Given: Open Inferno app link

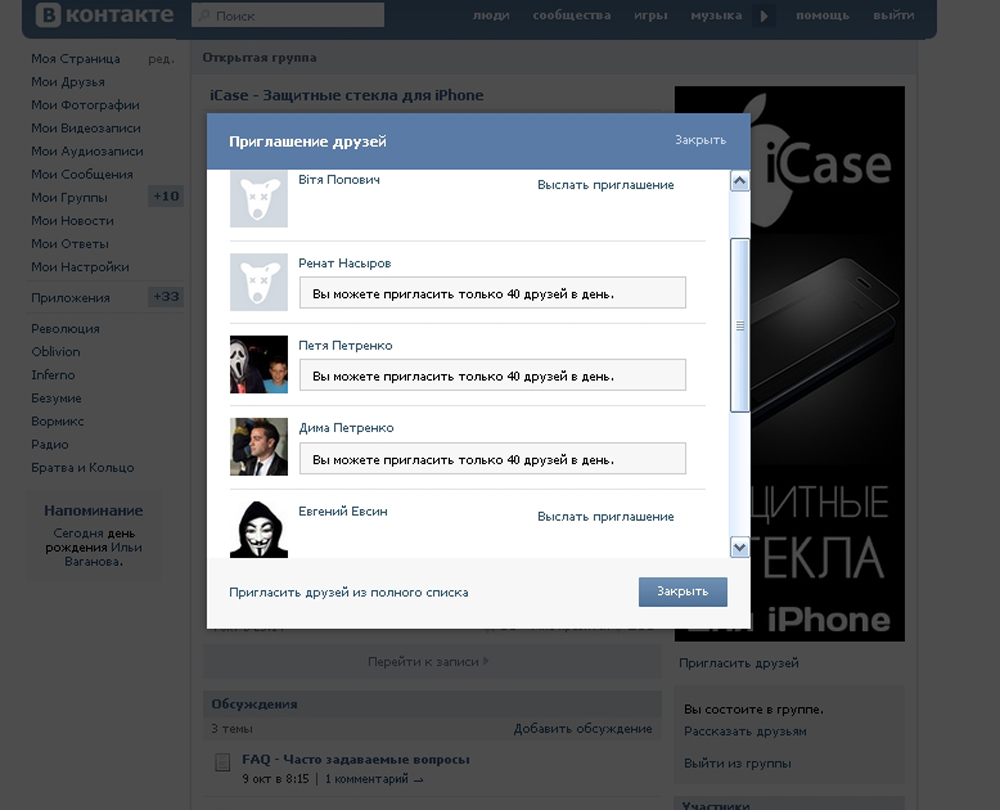Looking at the screenshot, I should tap(53, 375).
